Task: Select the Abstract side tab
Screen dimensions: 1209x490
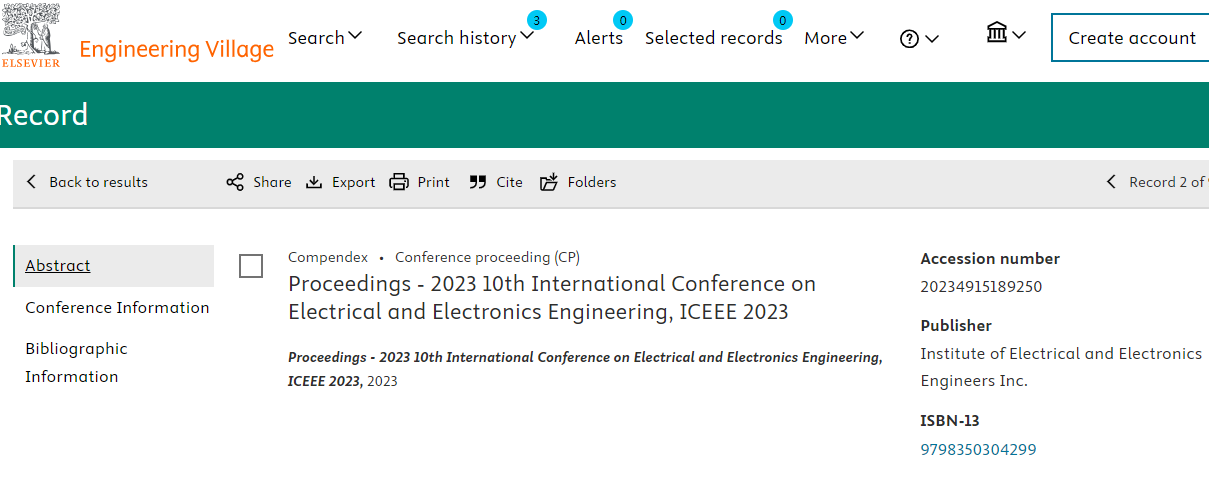Action: coord(114,266)
